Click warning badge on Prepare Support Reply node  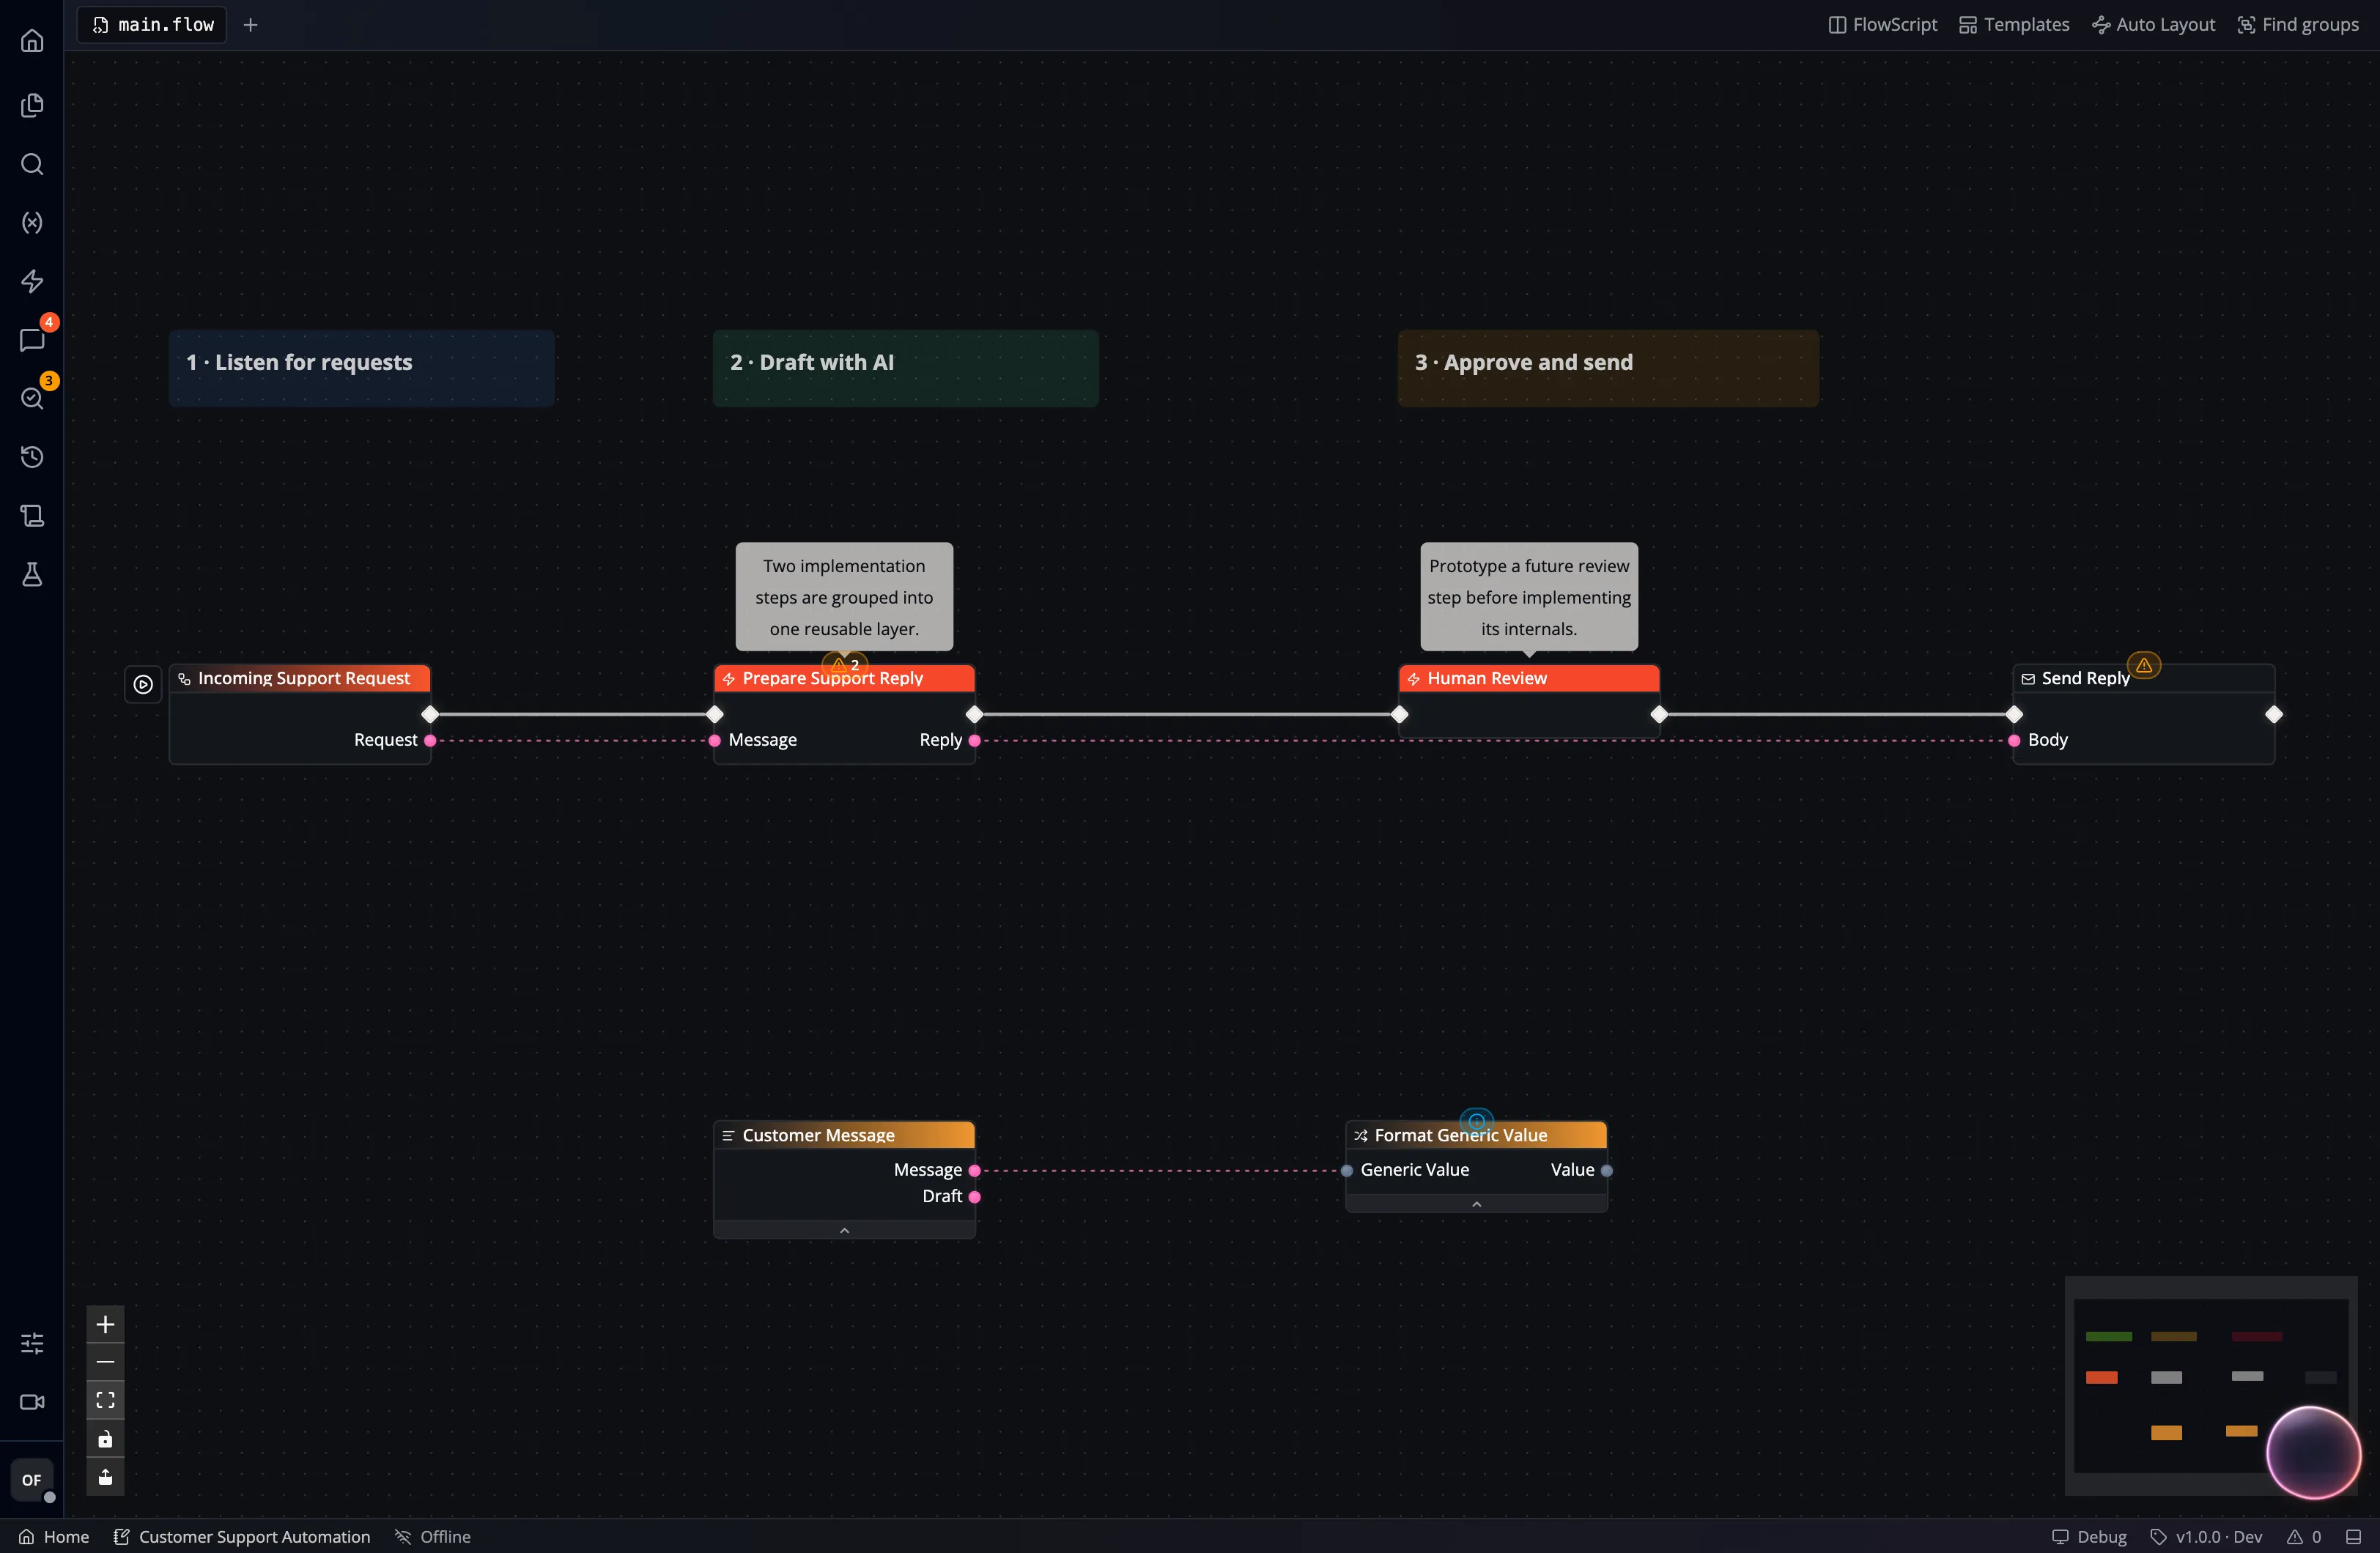(x=845, y=664)
